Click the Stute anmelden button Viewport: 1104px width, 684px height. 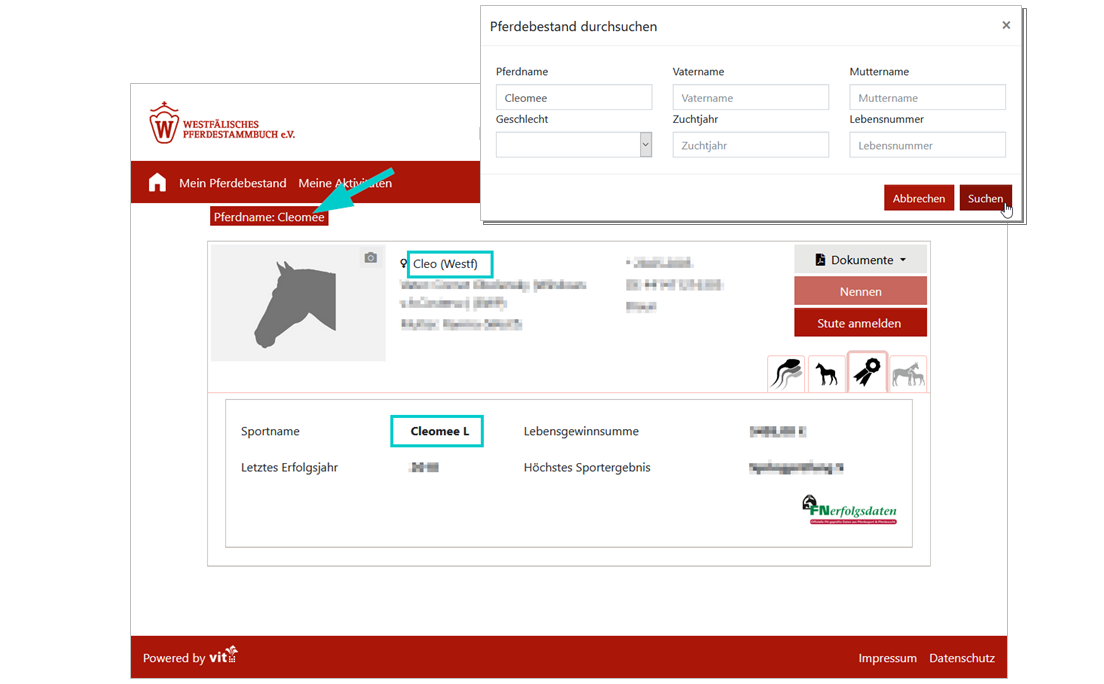860,323
